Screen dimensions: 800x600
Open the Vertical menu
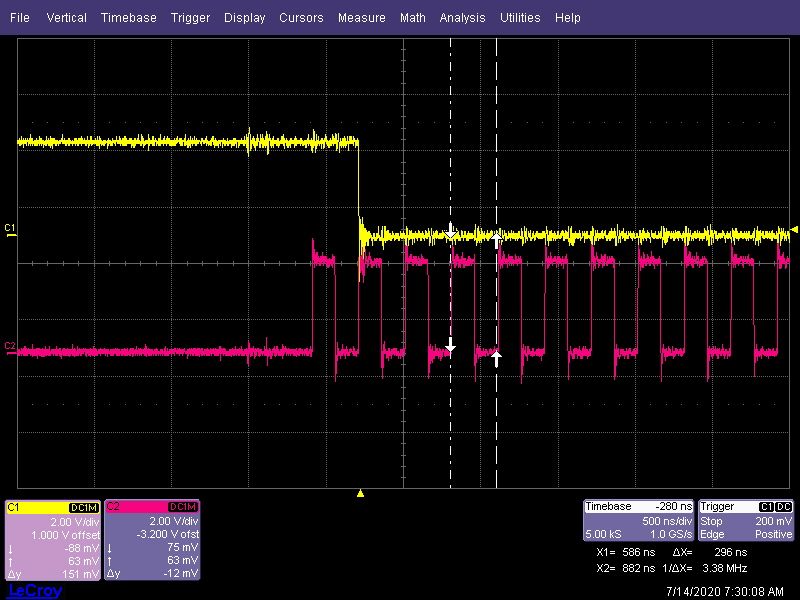click(x=66, y=17)
